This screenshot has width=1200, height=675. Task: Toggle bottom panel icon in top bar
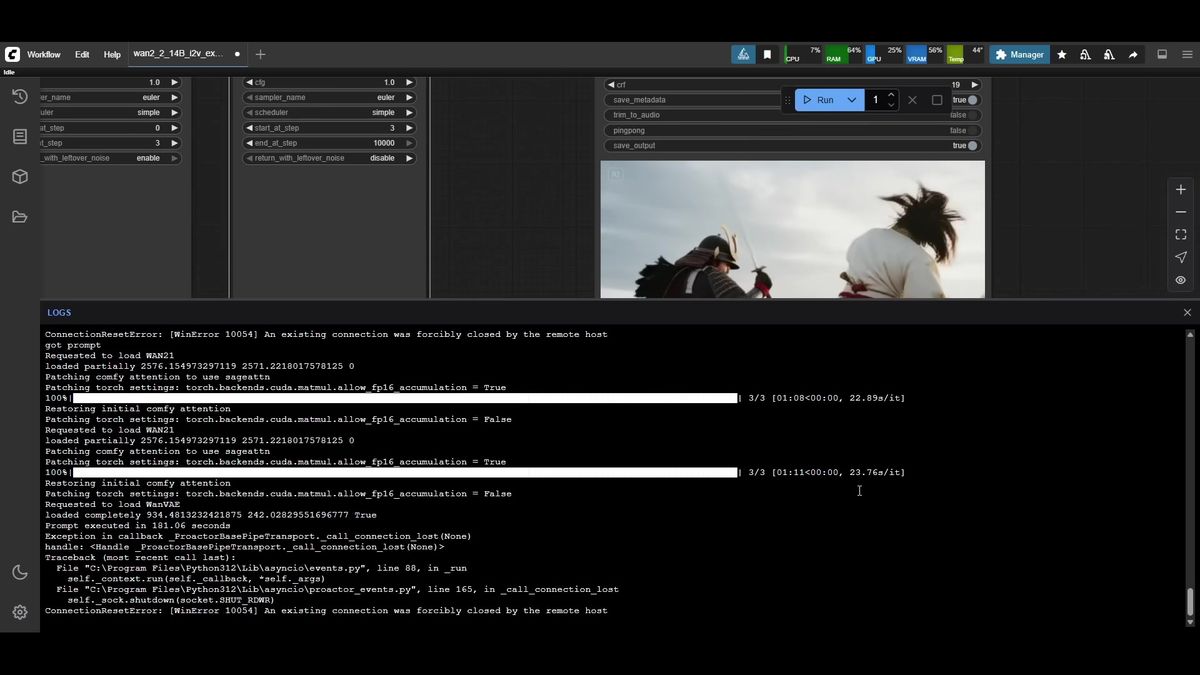(1162, 55)
